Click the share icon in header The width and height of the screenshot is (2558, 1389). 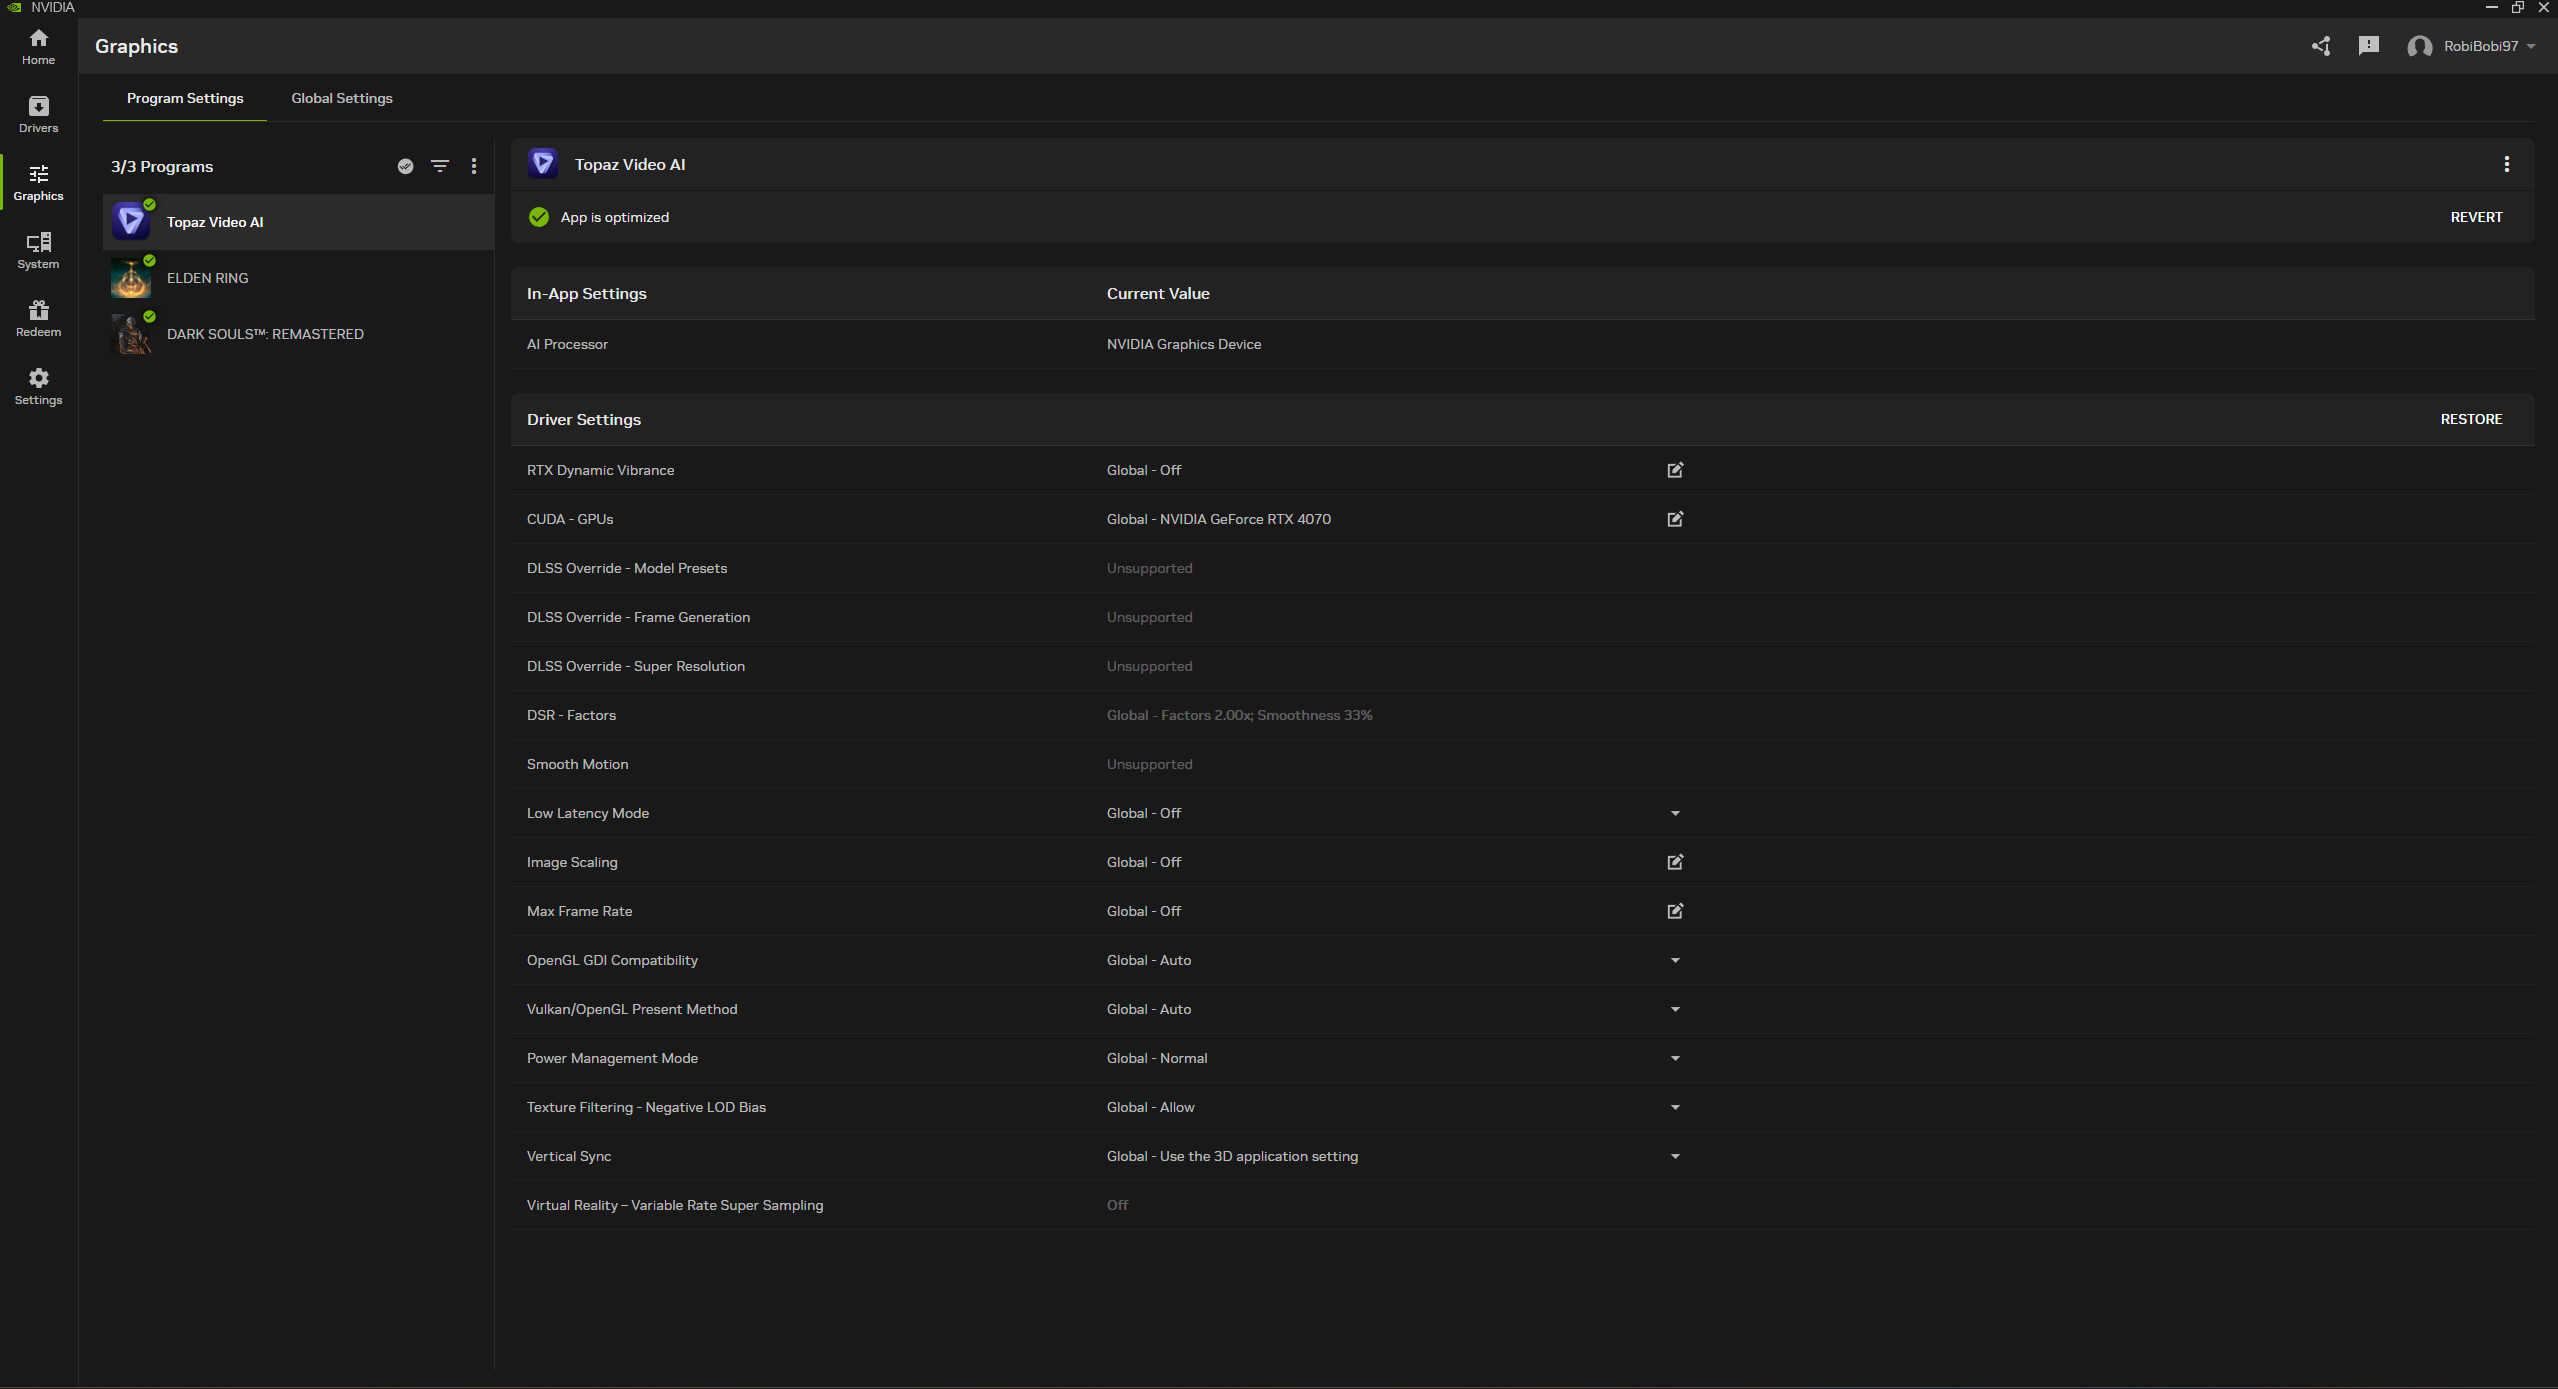pos(2321,46)
